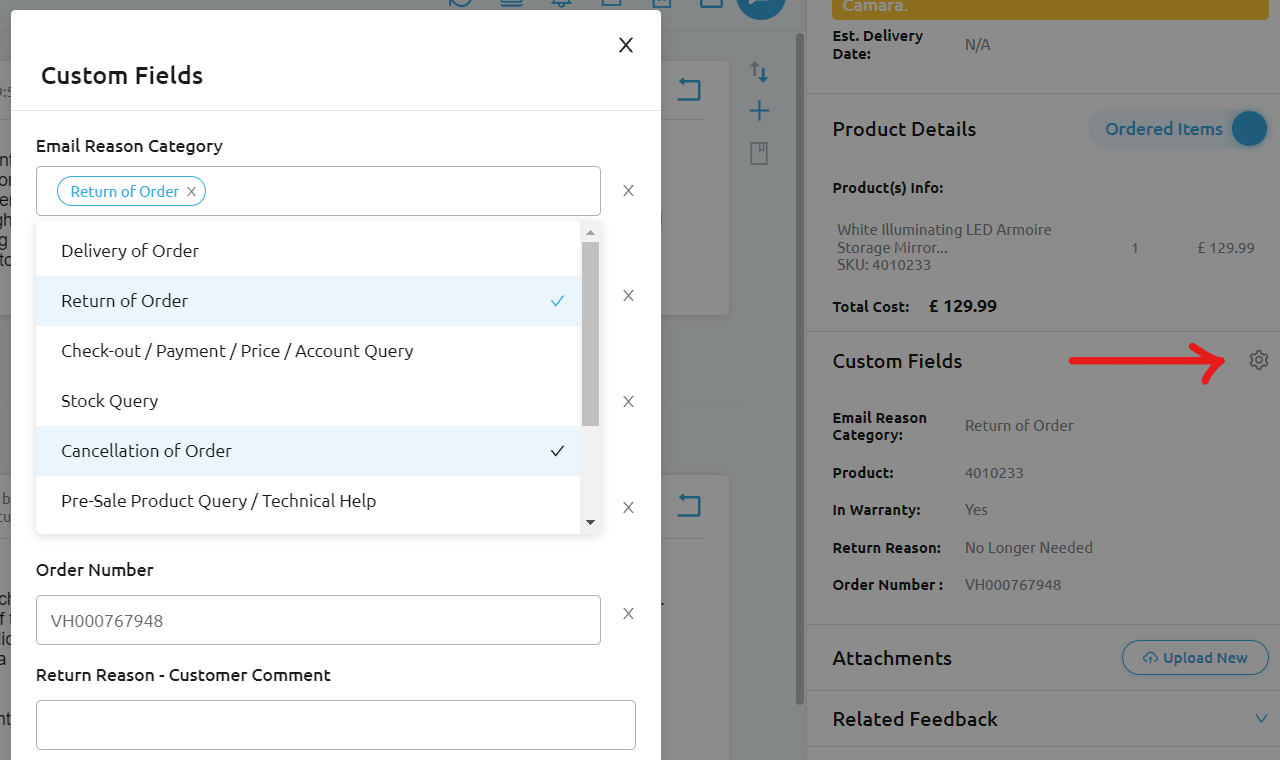
Task: Click the plus add icon
Action: (x=759, y=111)
